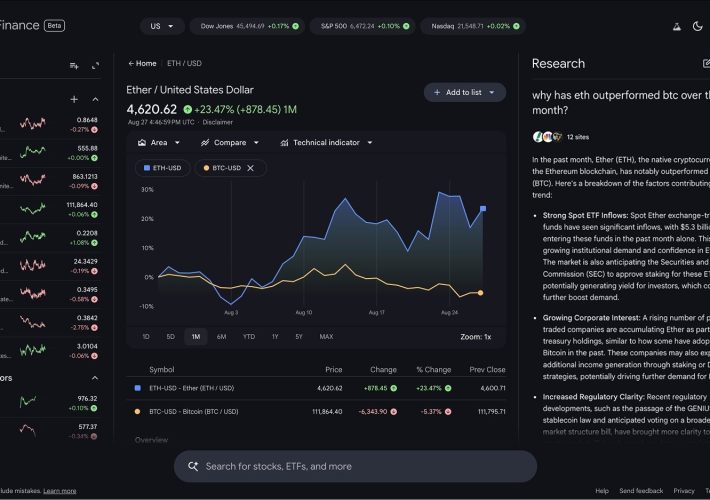Click the ETH / USD breadcrumb
710x500 pixels.
click(184, 63)
